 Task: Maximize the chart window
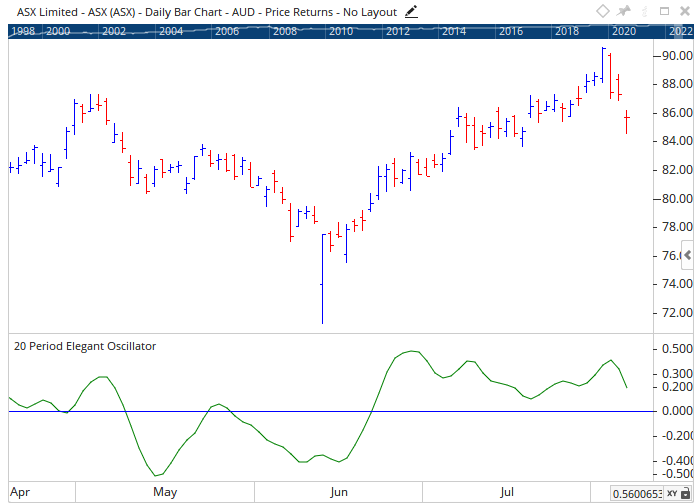664,11
